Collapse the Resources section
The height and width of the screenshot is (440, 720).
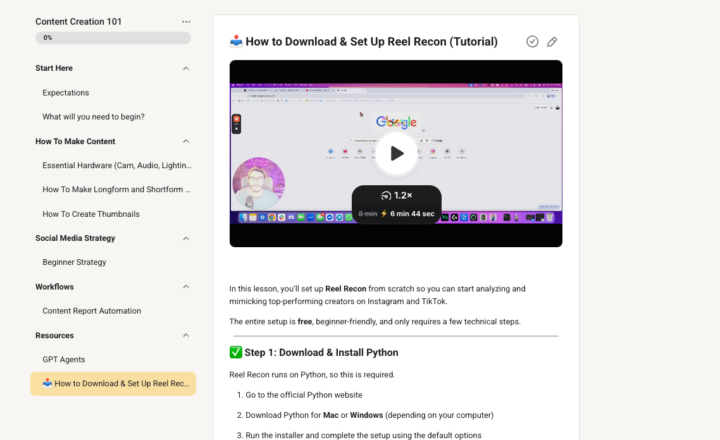click(186, 335)
